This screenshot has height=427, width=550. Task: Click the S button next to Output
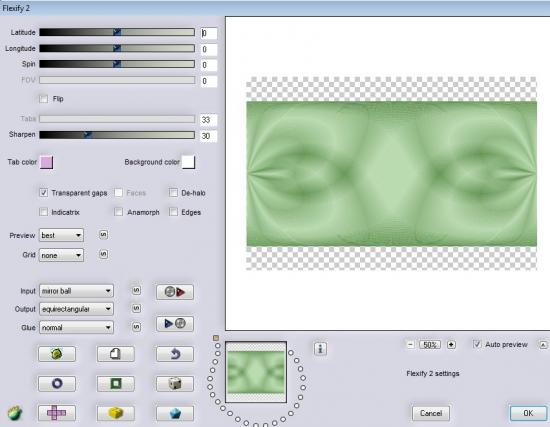coord(136,308)
